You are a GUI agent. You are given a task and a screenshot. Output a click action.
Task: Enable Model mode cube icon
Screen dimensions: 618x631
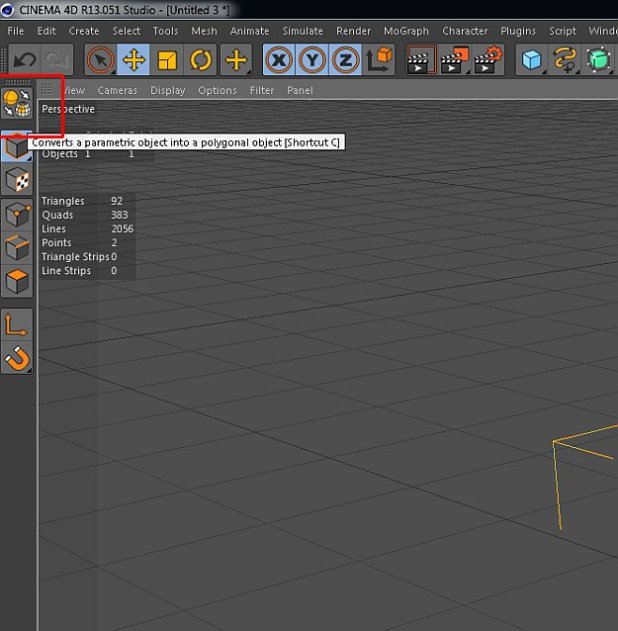point(17,146)
